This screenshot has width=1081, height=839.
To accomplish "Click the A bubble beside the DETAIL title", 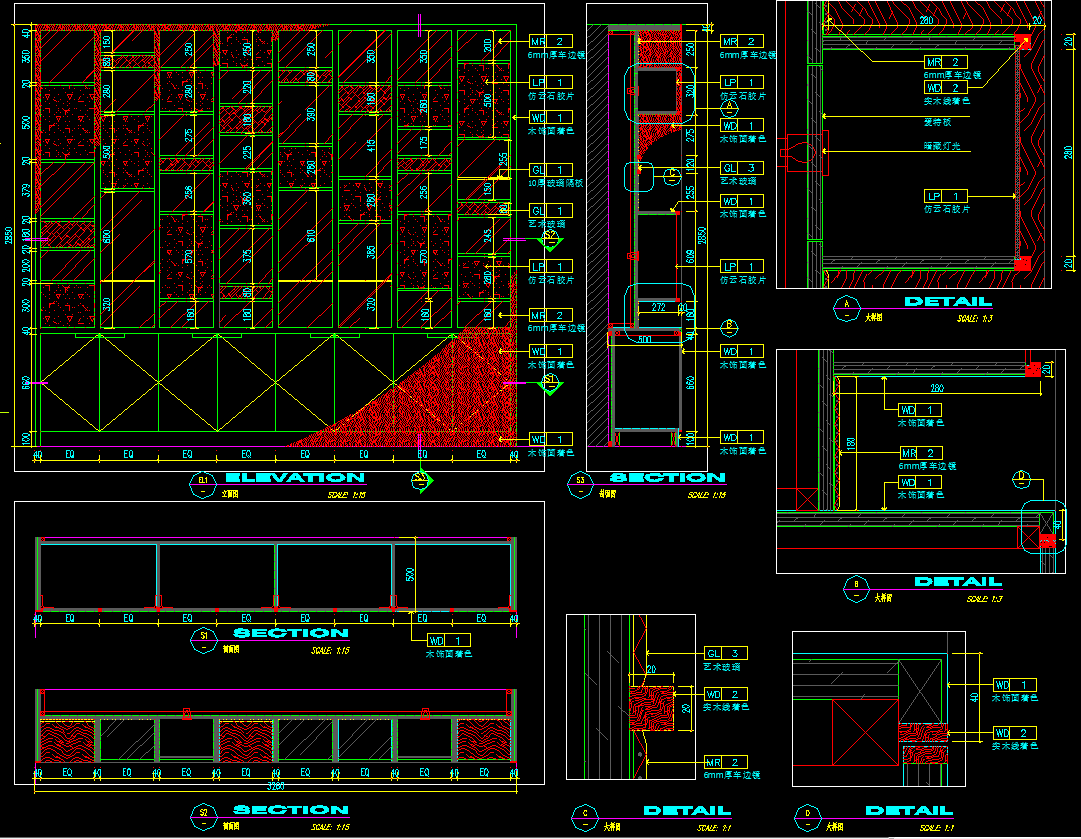I will [847, 304].
